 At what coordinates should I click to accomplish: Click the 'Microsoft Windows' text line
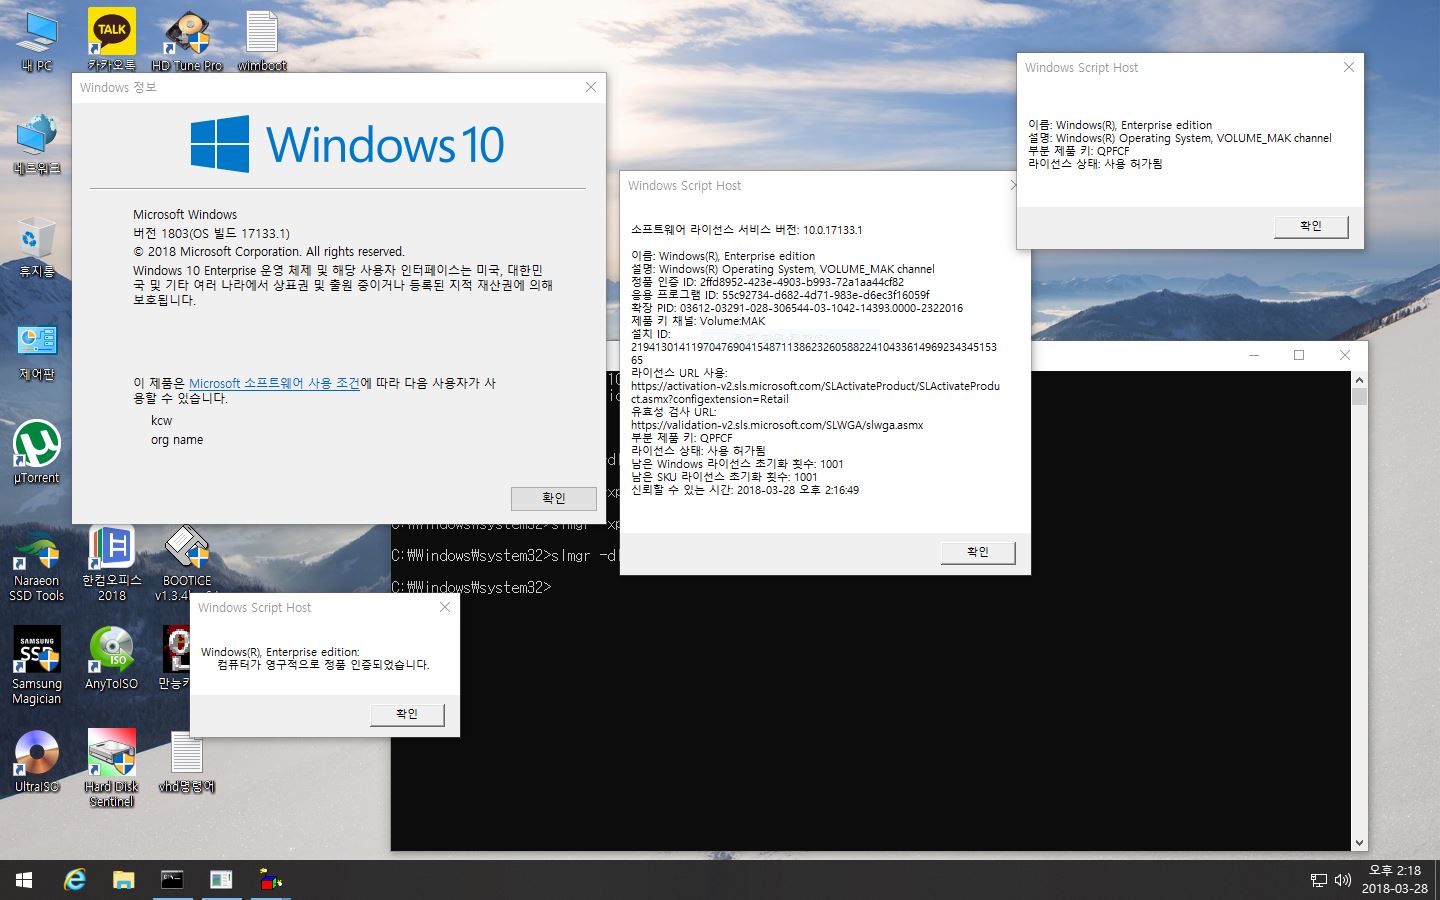[x=185, y=215]
